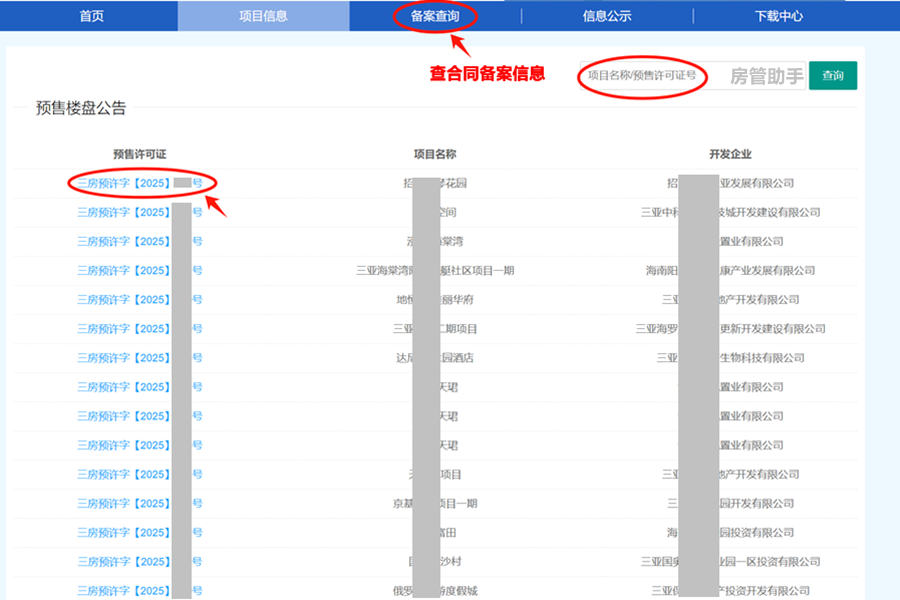Click the 预售许可证 column header
The image size is (900, 600).
139,154
